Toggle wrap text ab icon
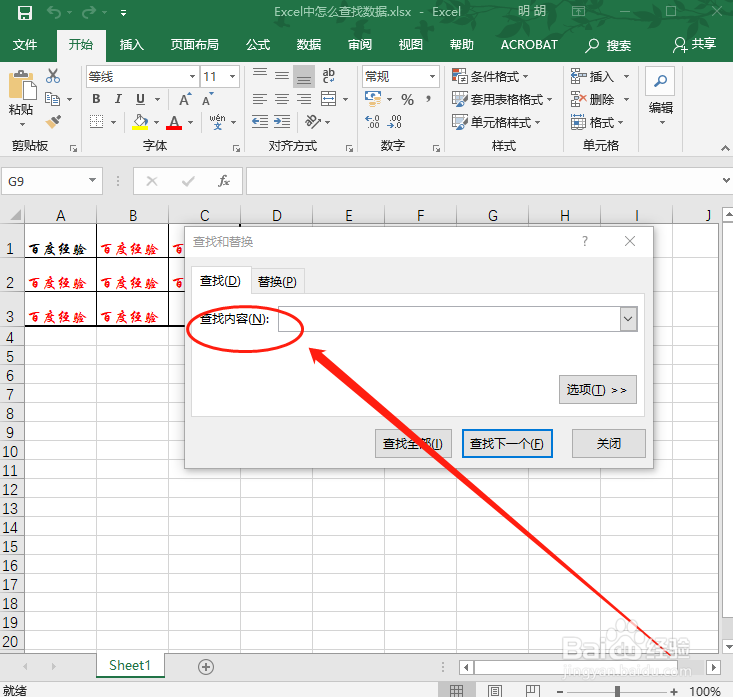 (x=329, y=76)
